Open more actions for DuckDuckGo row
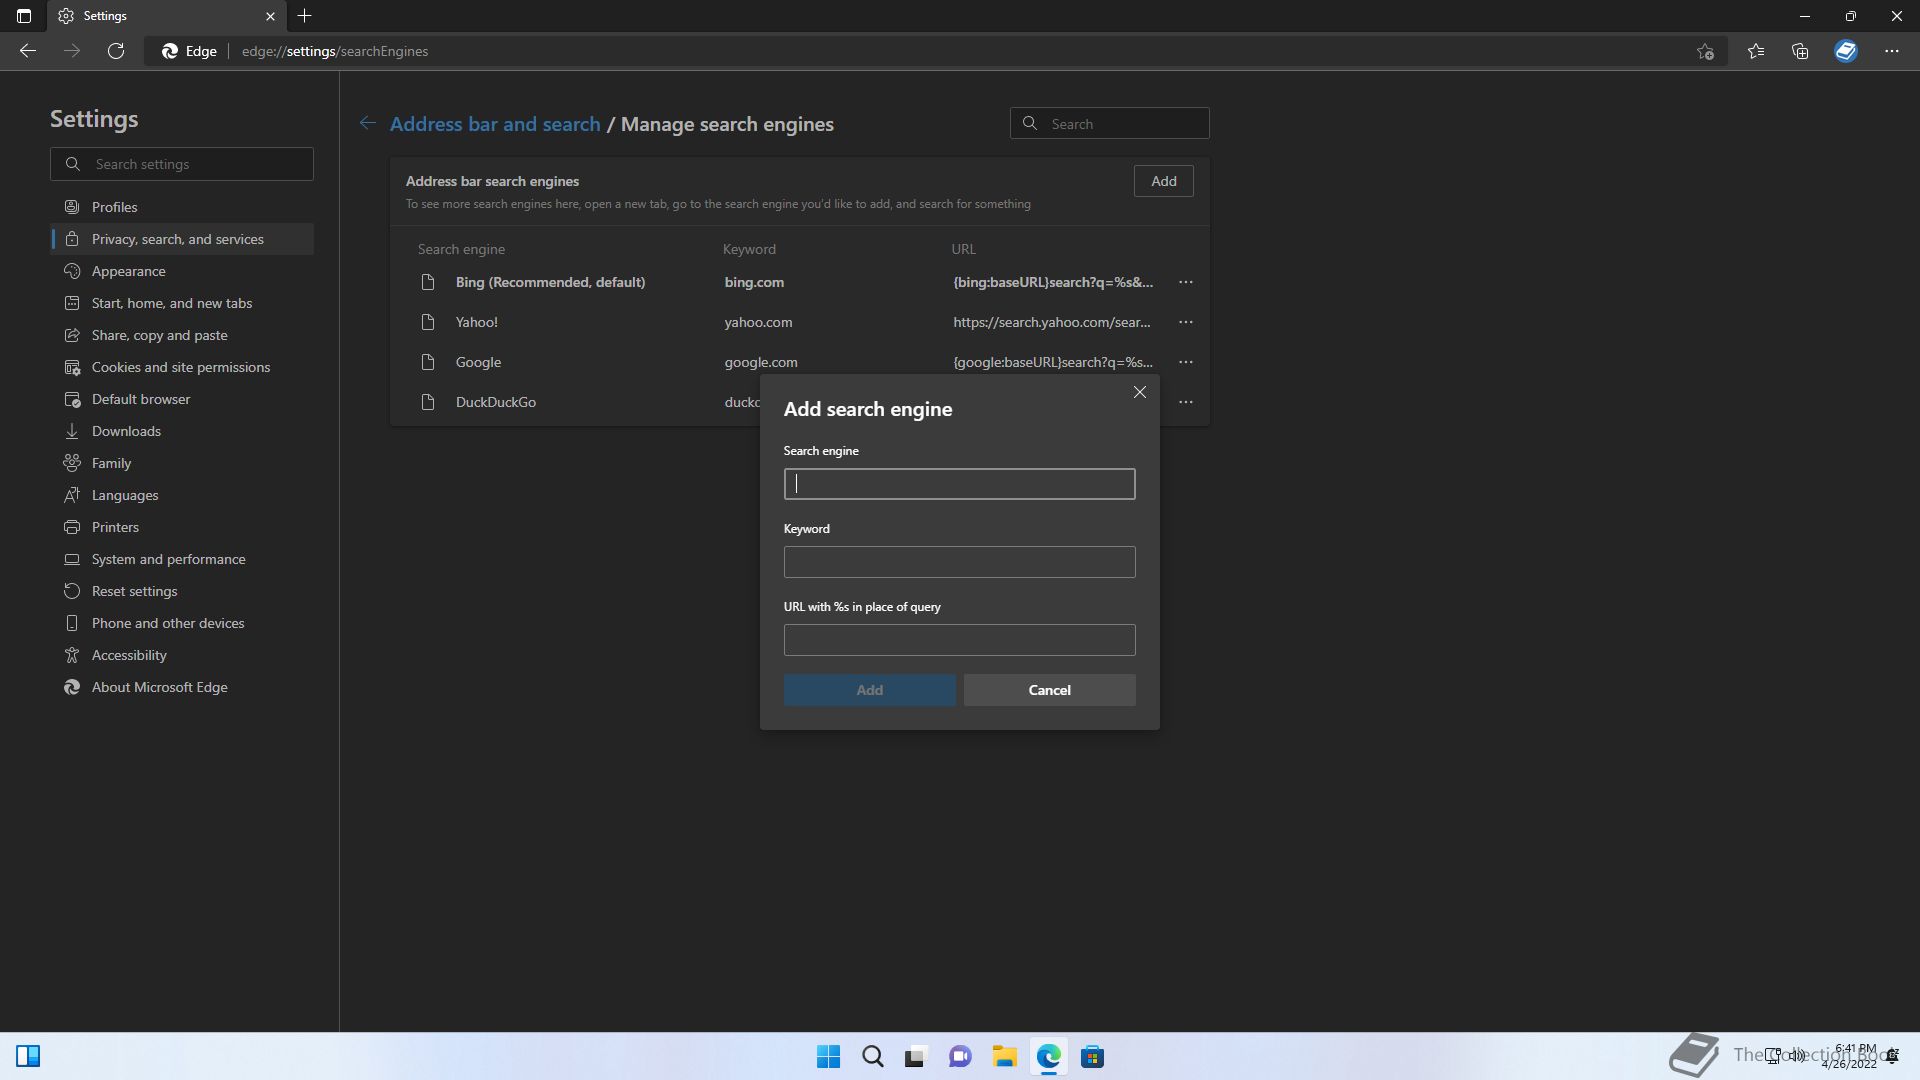 (x=1186, y=402)
